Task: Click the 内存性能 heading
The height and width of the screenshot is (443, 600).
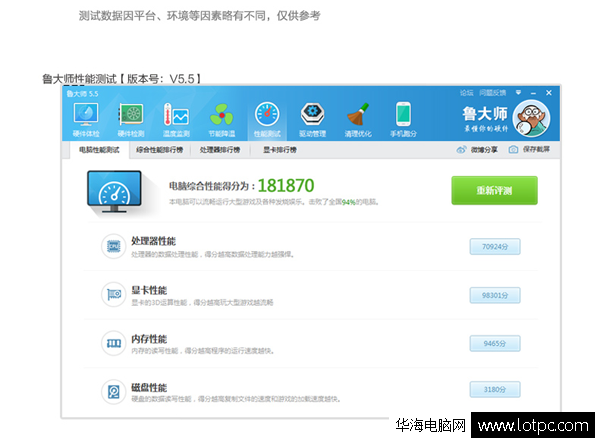Action: click(149, 339)
